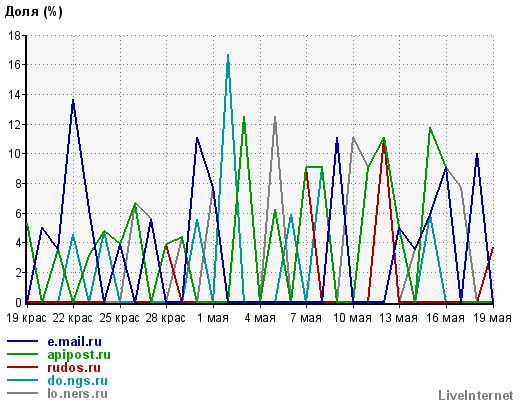This screenshot has height=405, width=520.
Task: Click the e.mail.ru legend label
Action: pos(74,342)
